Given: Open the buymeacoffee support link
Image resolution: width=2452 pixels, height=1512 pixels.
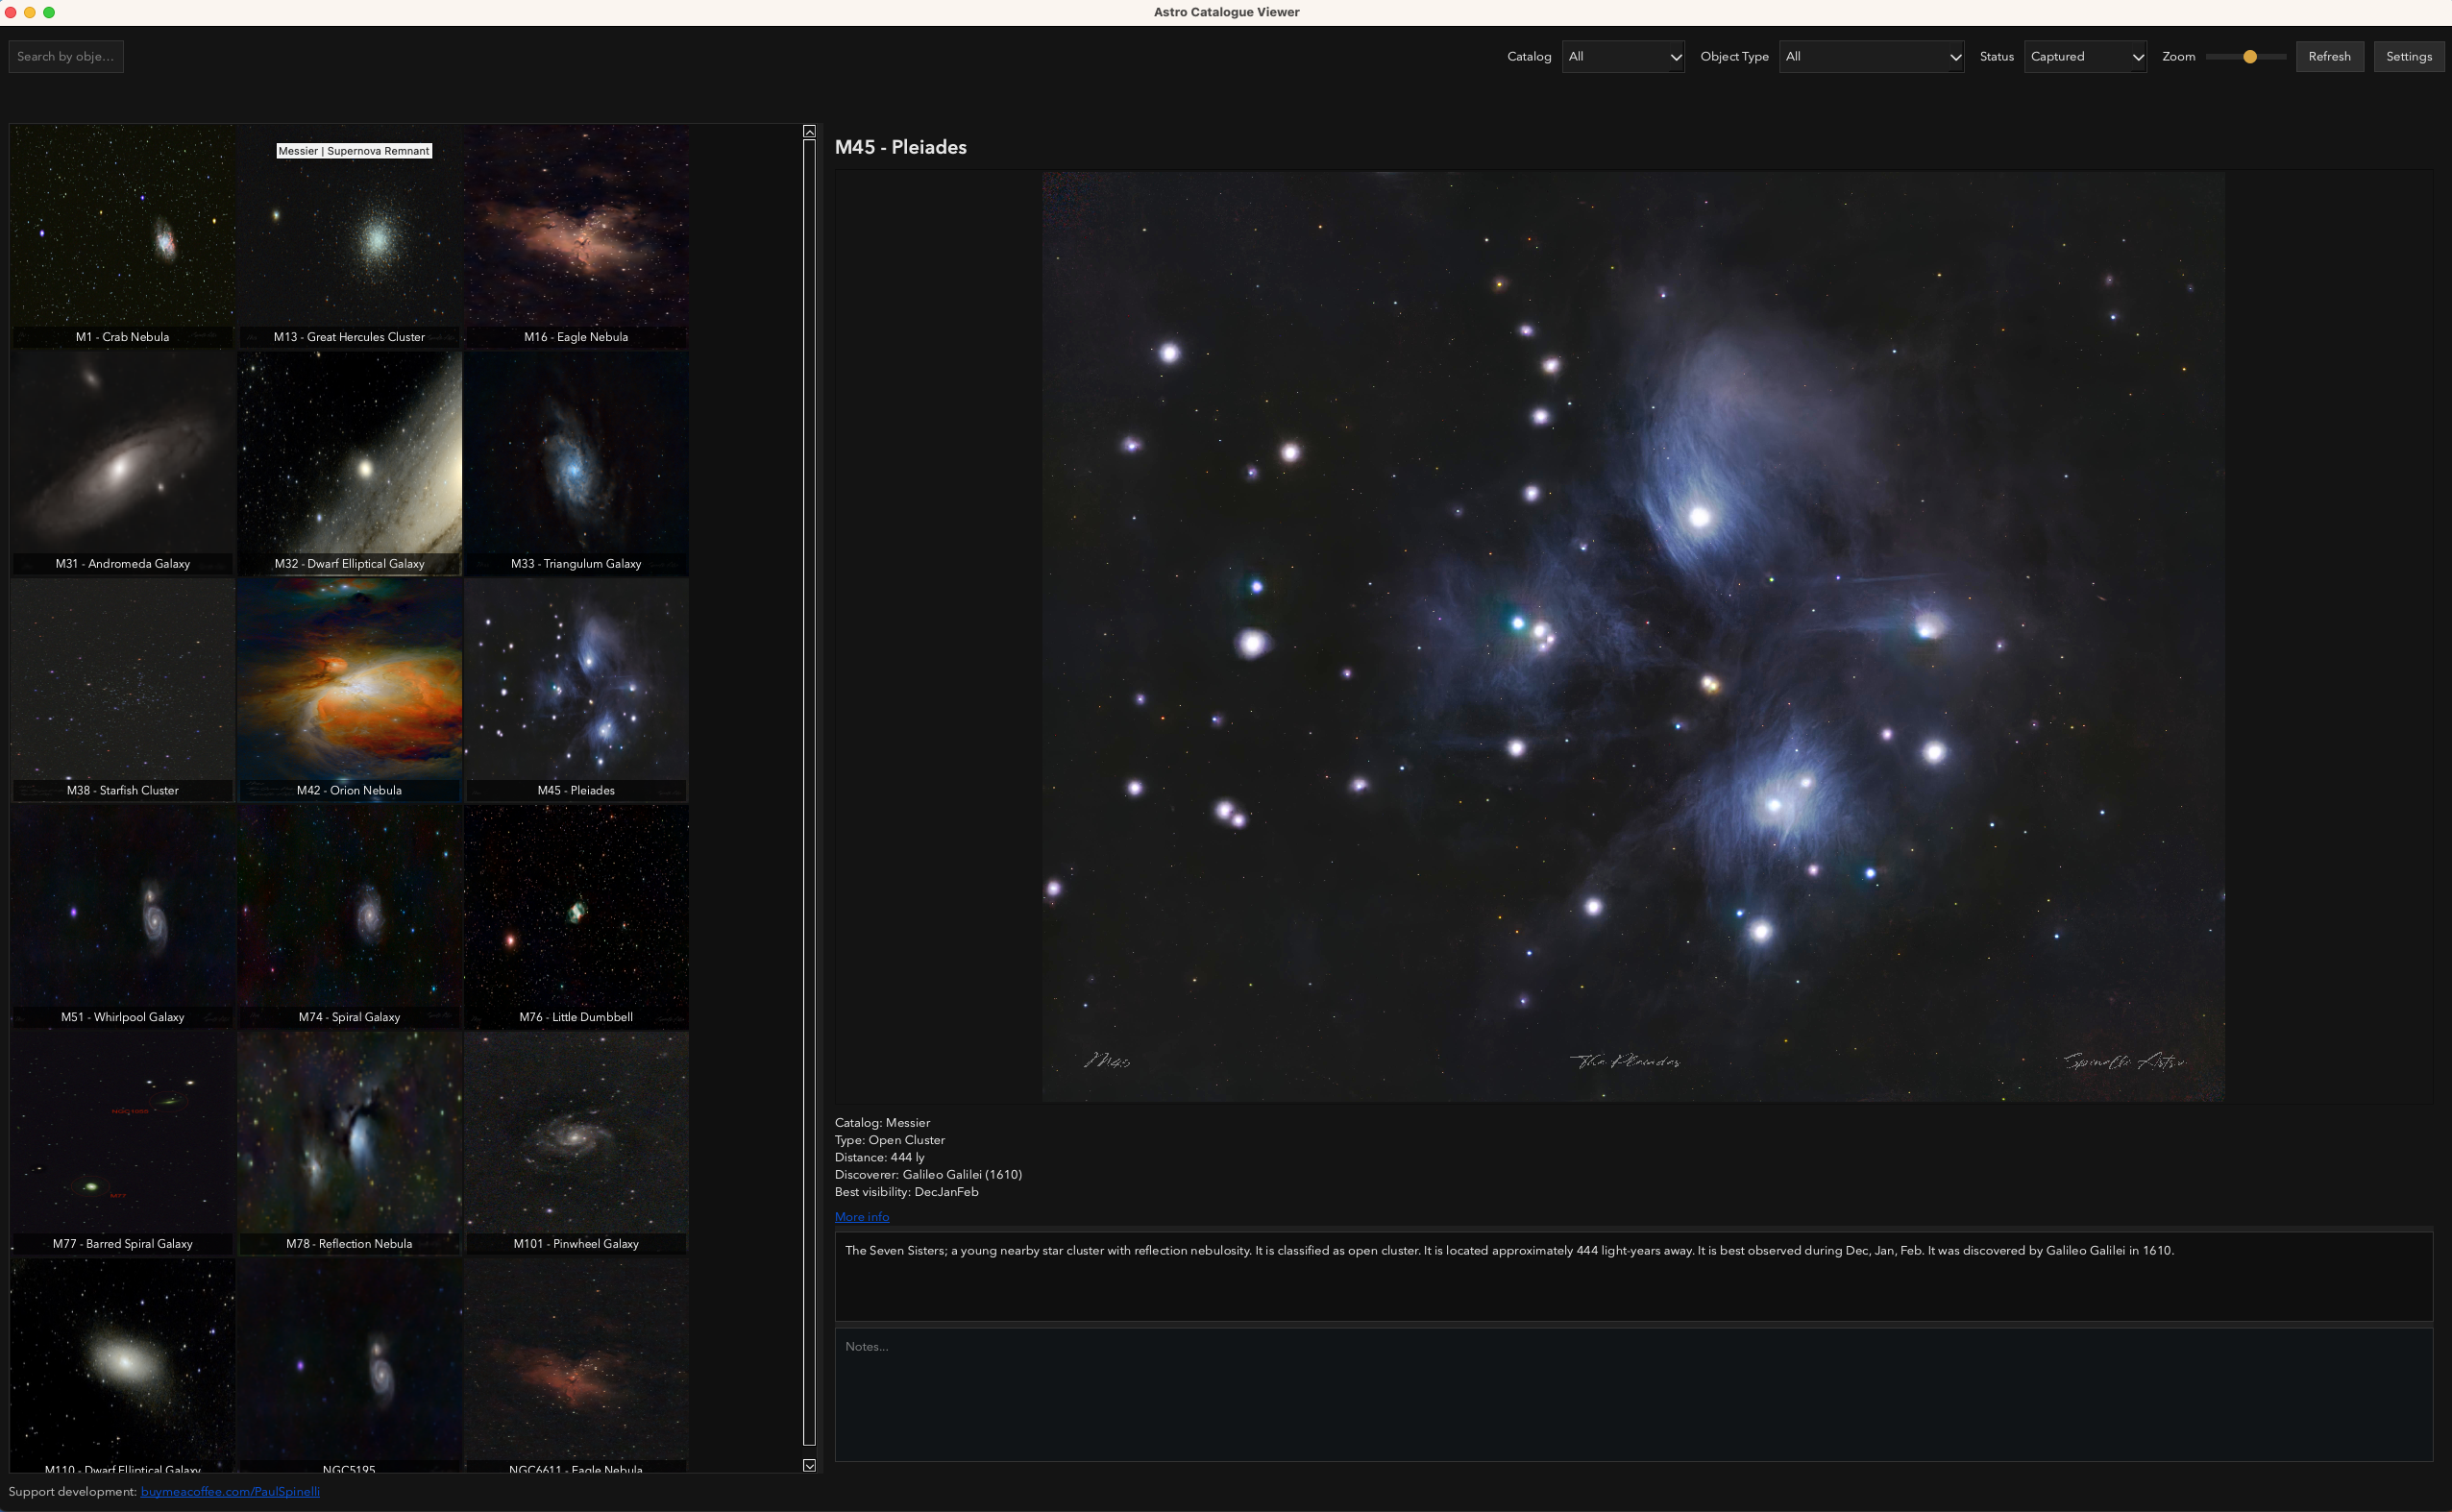Looking at the screenshot, I should coord(229,1491).
